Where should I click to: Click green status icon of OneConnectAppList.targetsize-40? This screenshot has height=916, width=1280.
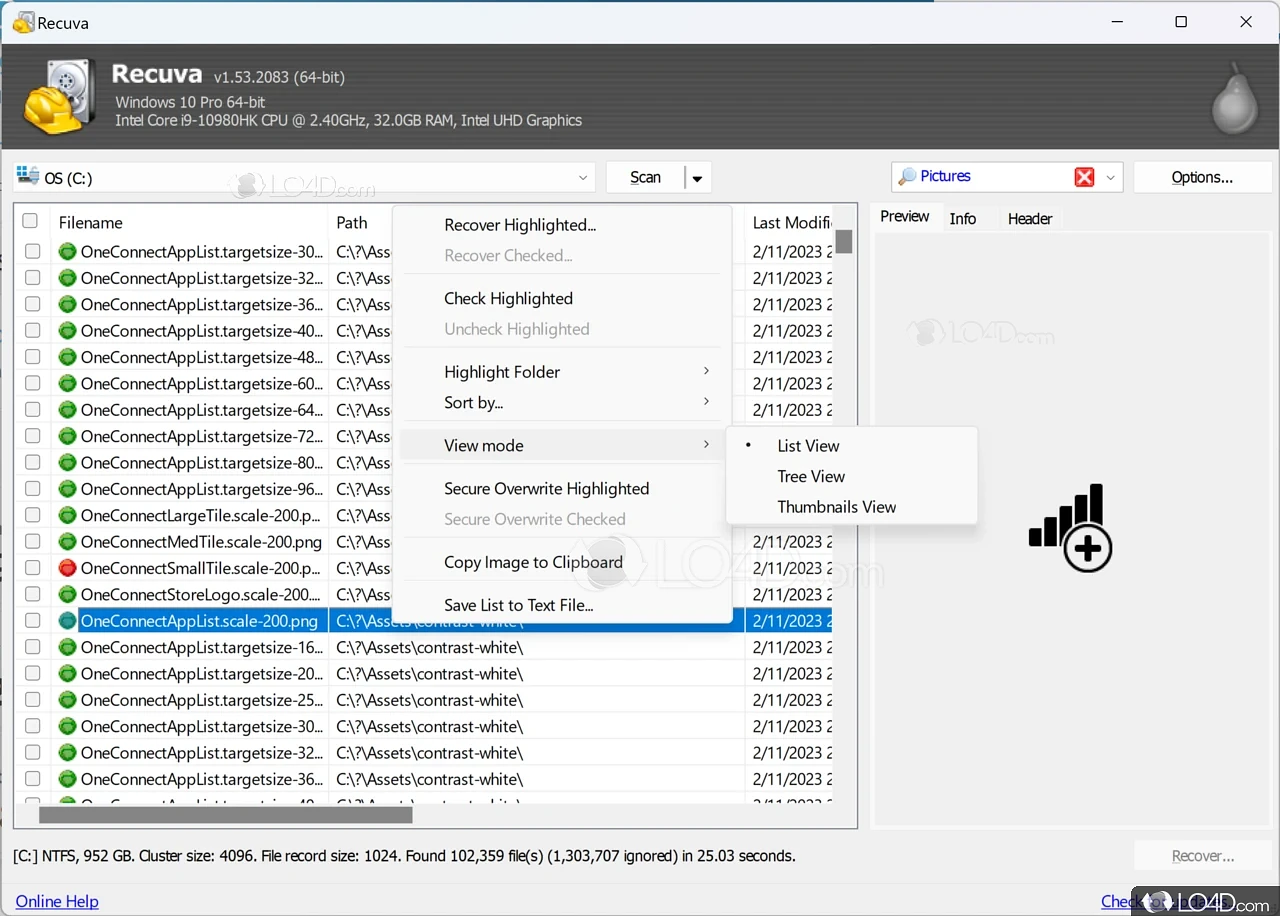click(68, 331)
